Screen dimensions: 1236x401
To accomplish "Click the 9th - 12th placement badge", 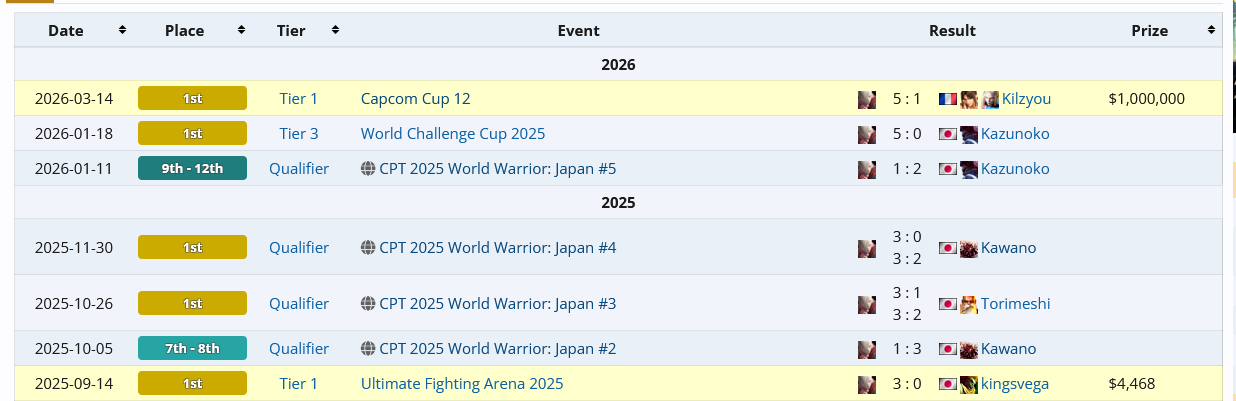I will click(192, 168).
